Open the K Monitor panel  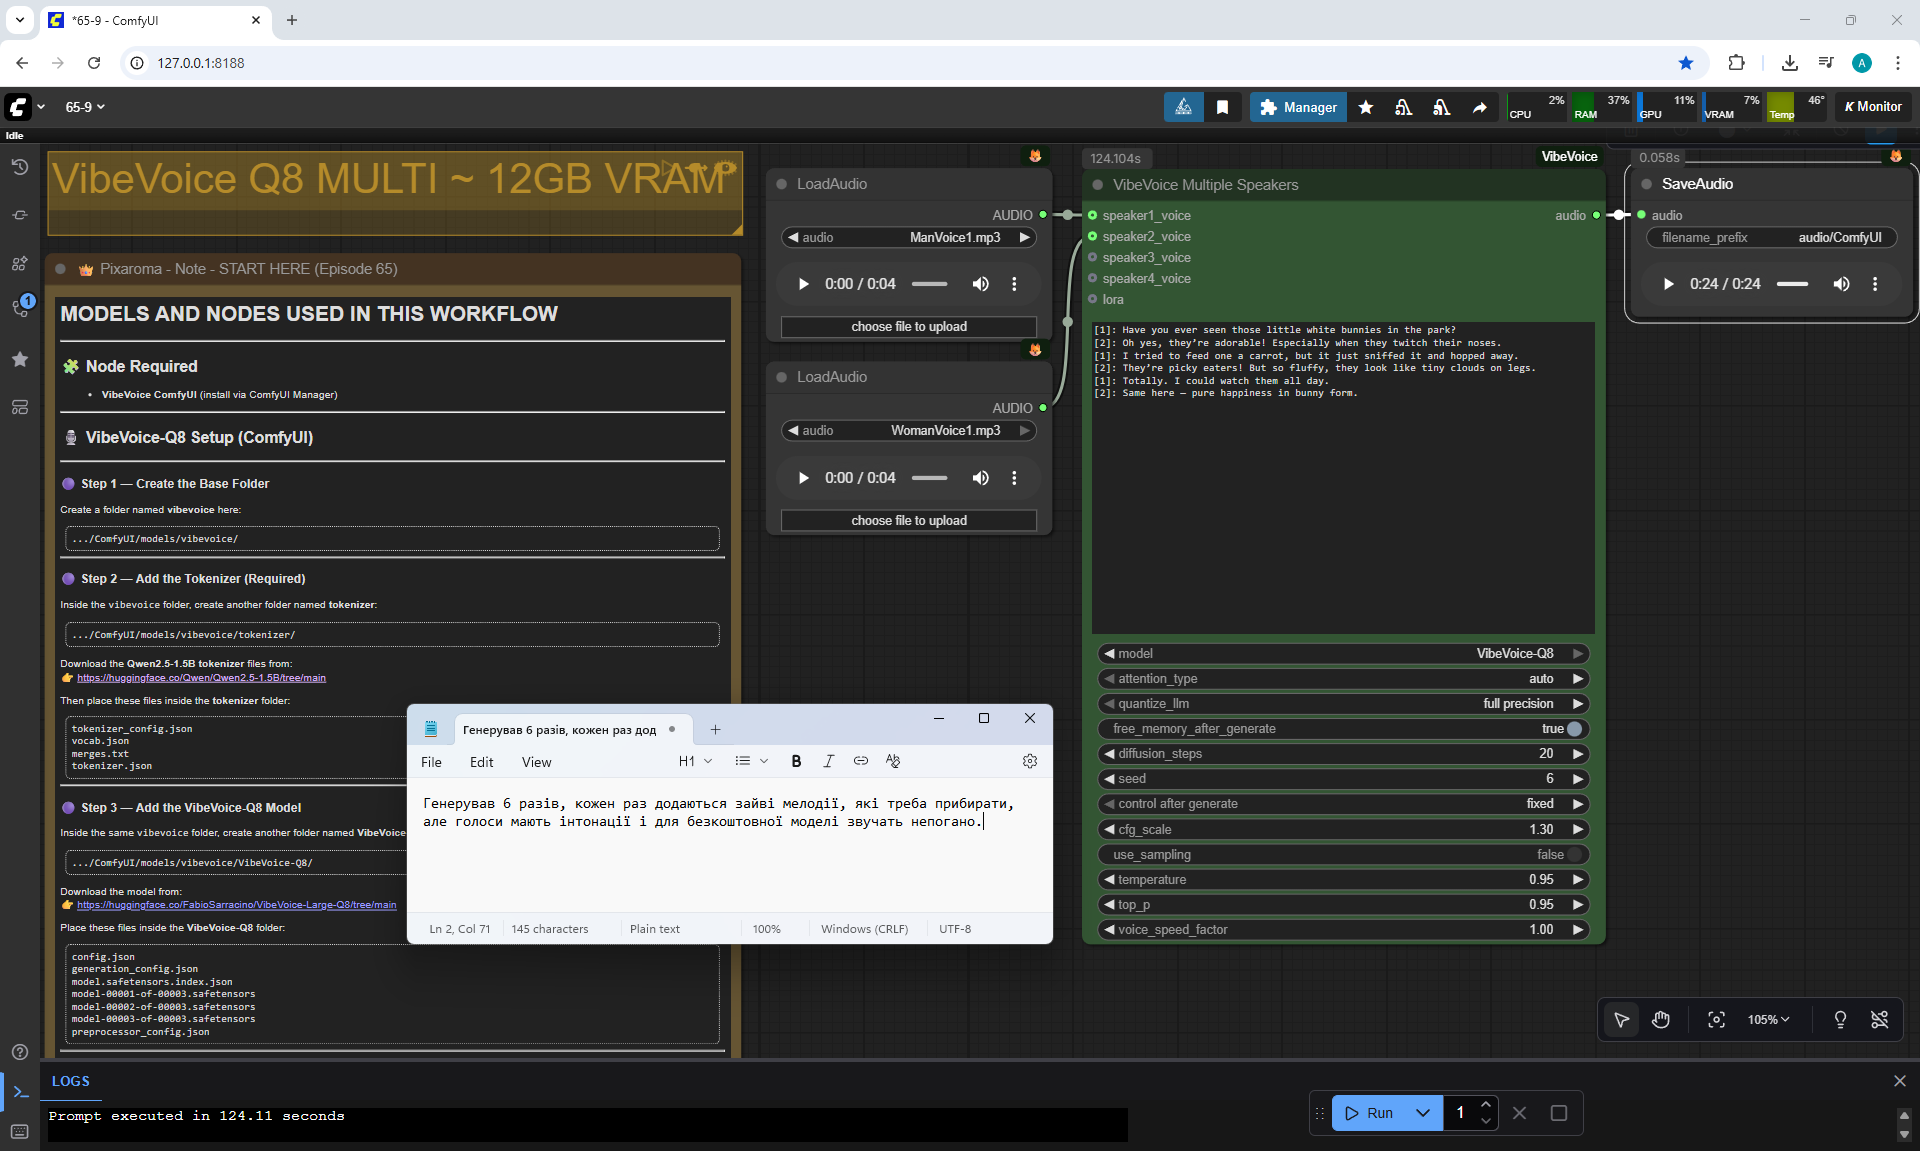click(1873, 107)
